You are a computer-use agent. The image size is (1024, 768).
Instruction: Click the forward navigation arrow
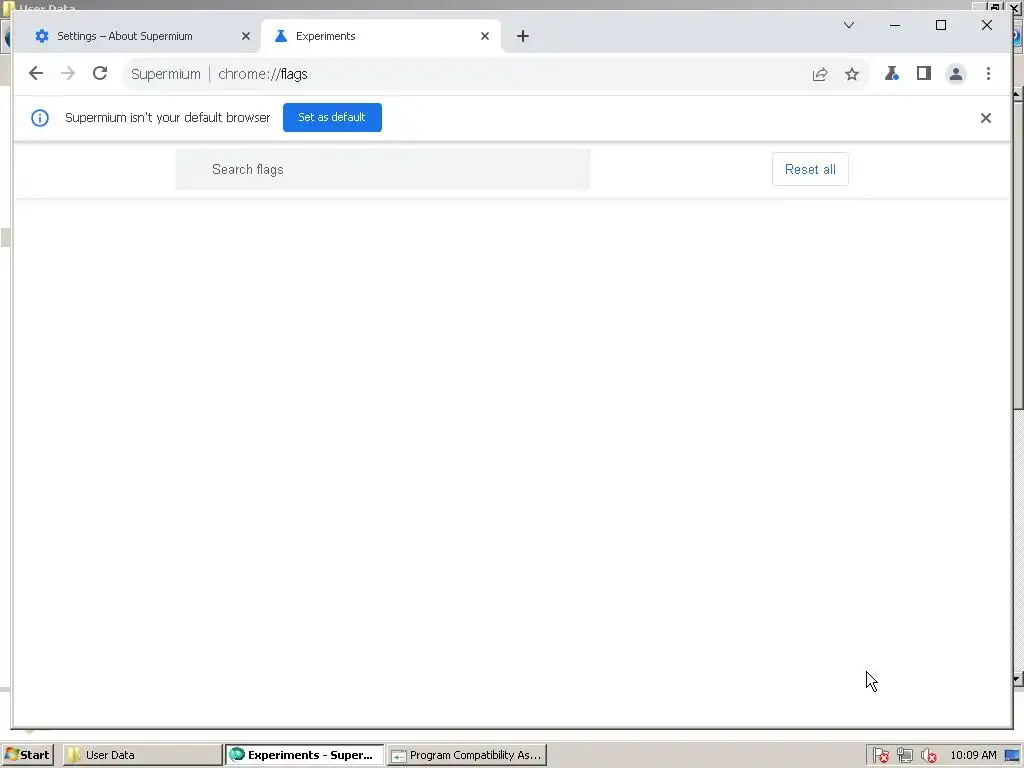click(68, 73)
